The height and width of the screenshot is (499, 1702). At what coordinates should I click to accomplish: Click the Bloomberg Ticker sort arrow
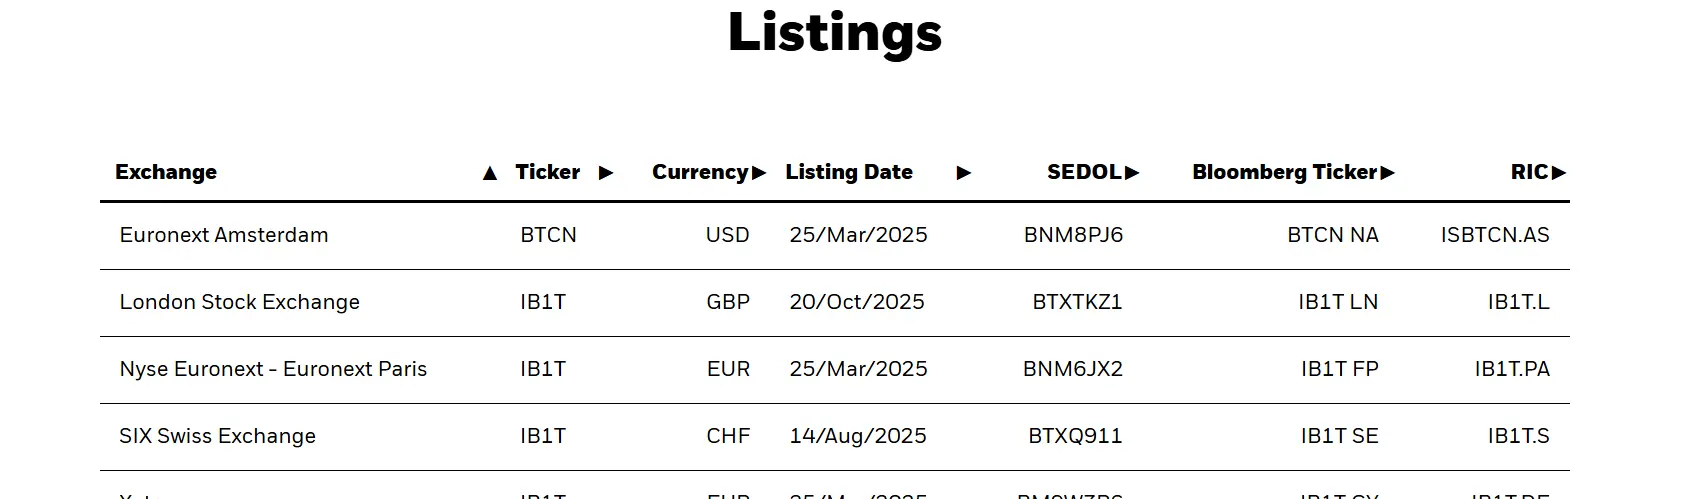[x=1388, y=173]
